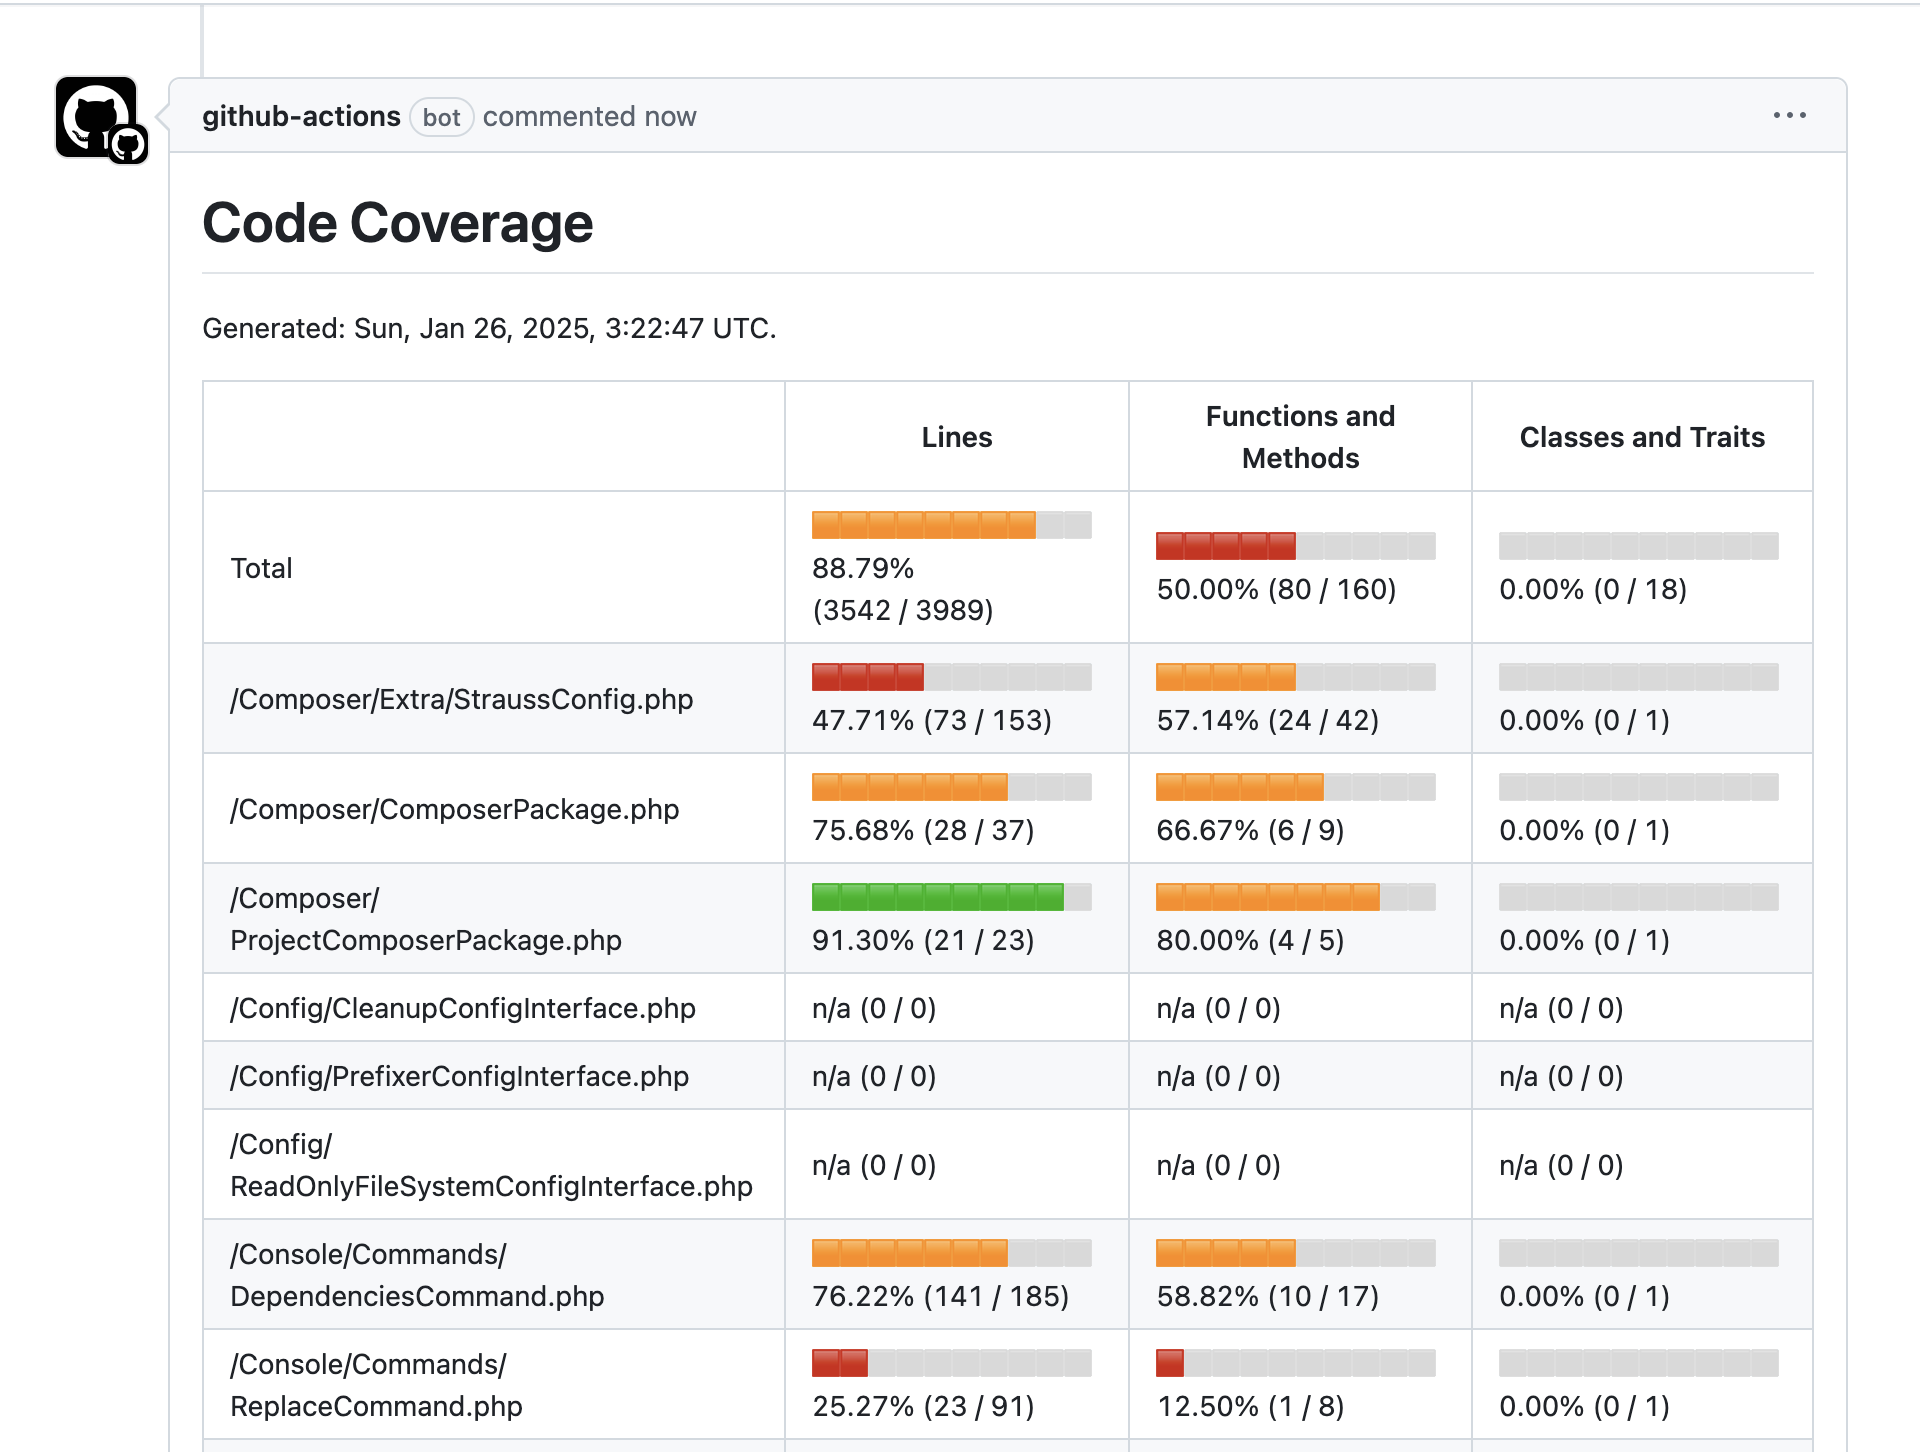Open the comment options three-dot menu
1920x1452 pixels.
1789,116
